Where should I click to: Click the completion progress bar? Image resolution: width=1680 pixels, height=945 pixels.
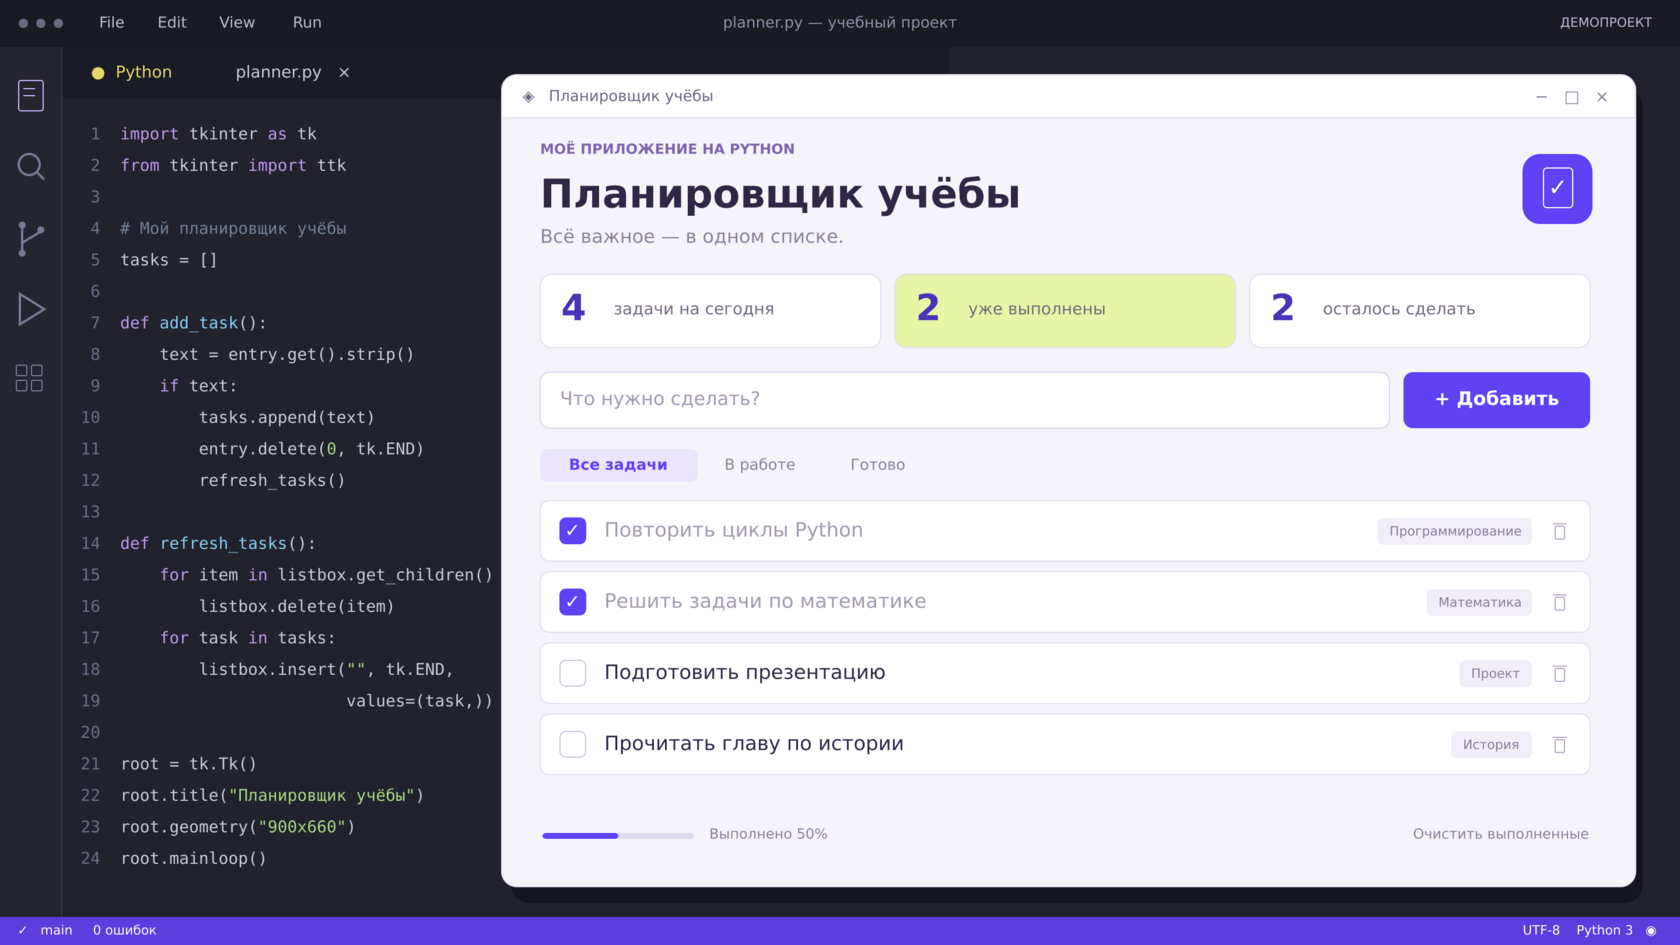[618, 835]
